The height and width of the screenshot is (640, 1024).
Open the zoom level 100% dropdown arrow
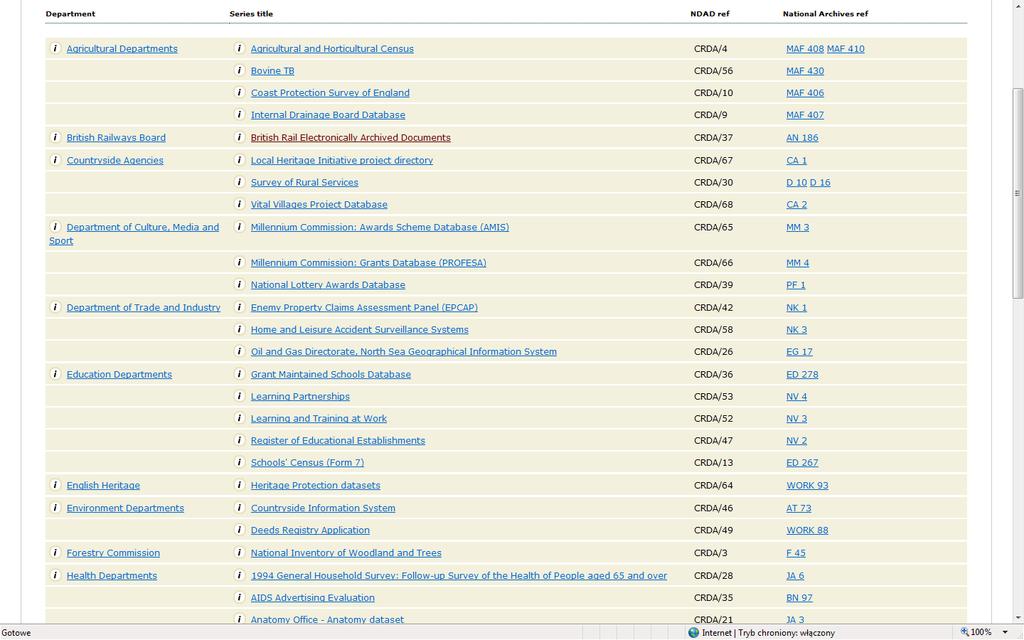1005,632
